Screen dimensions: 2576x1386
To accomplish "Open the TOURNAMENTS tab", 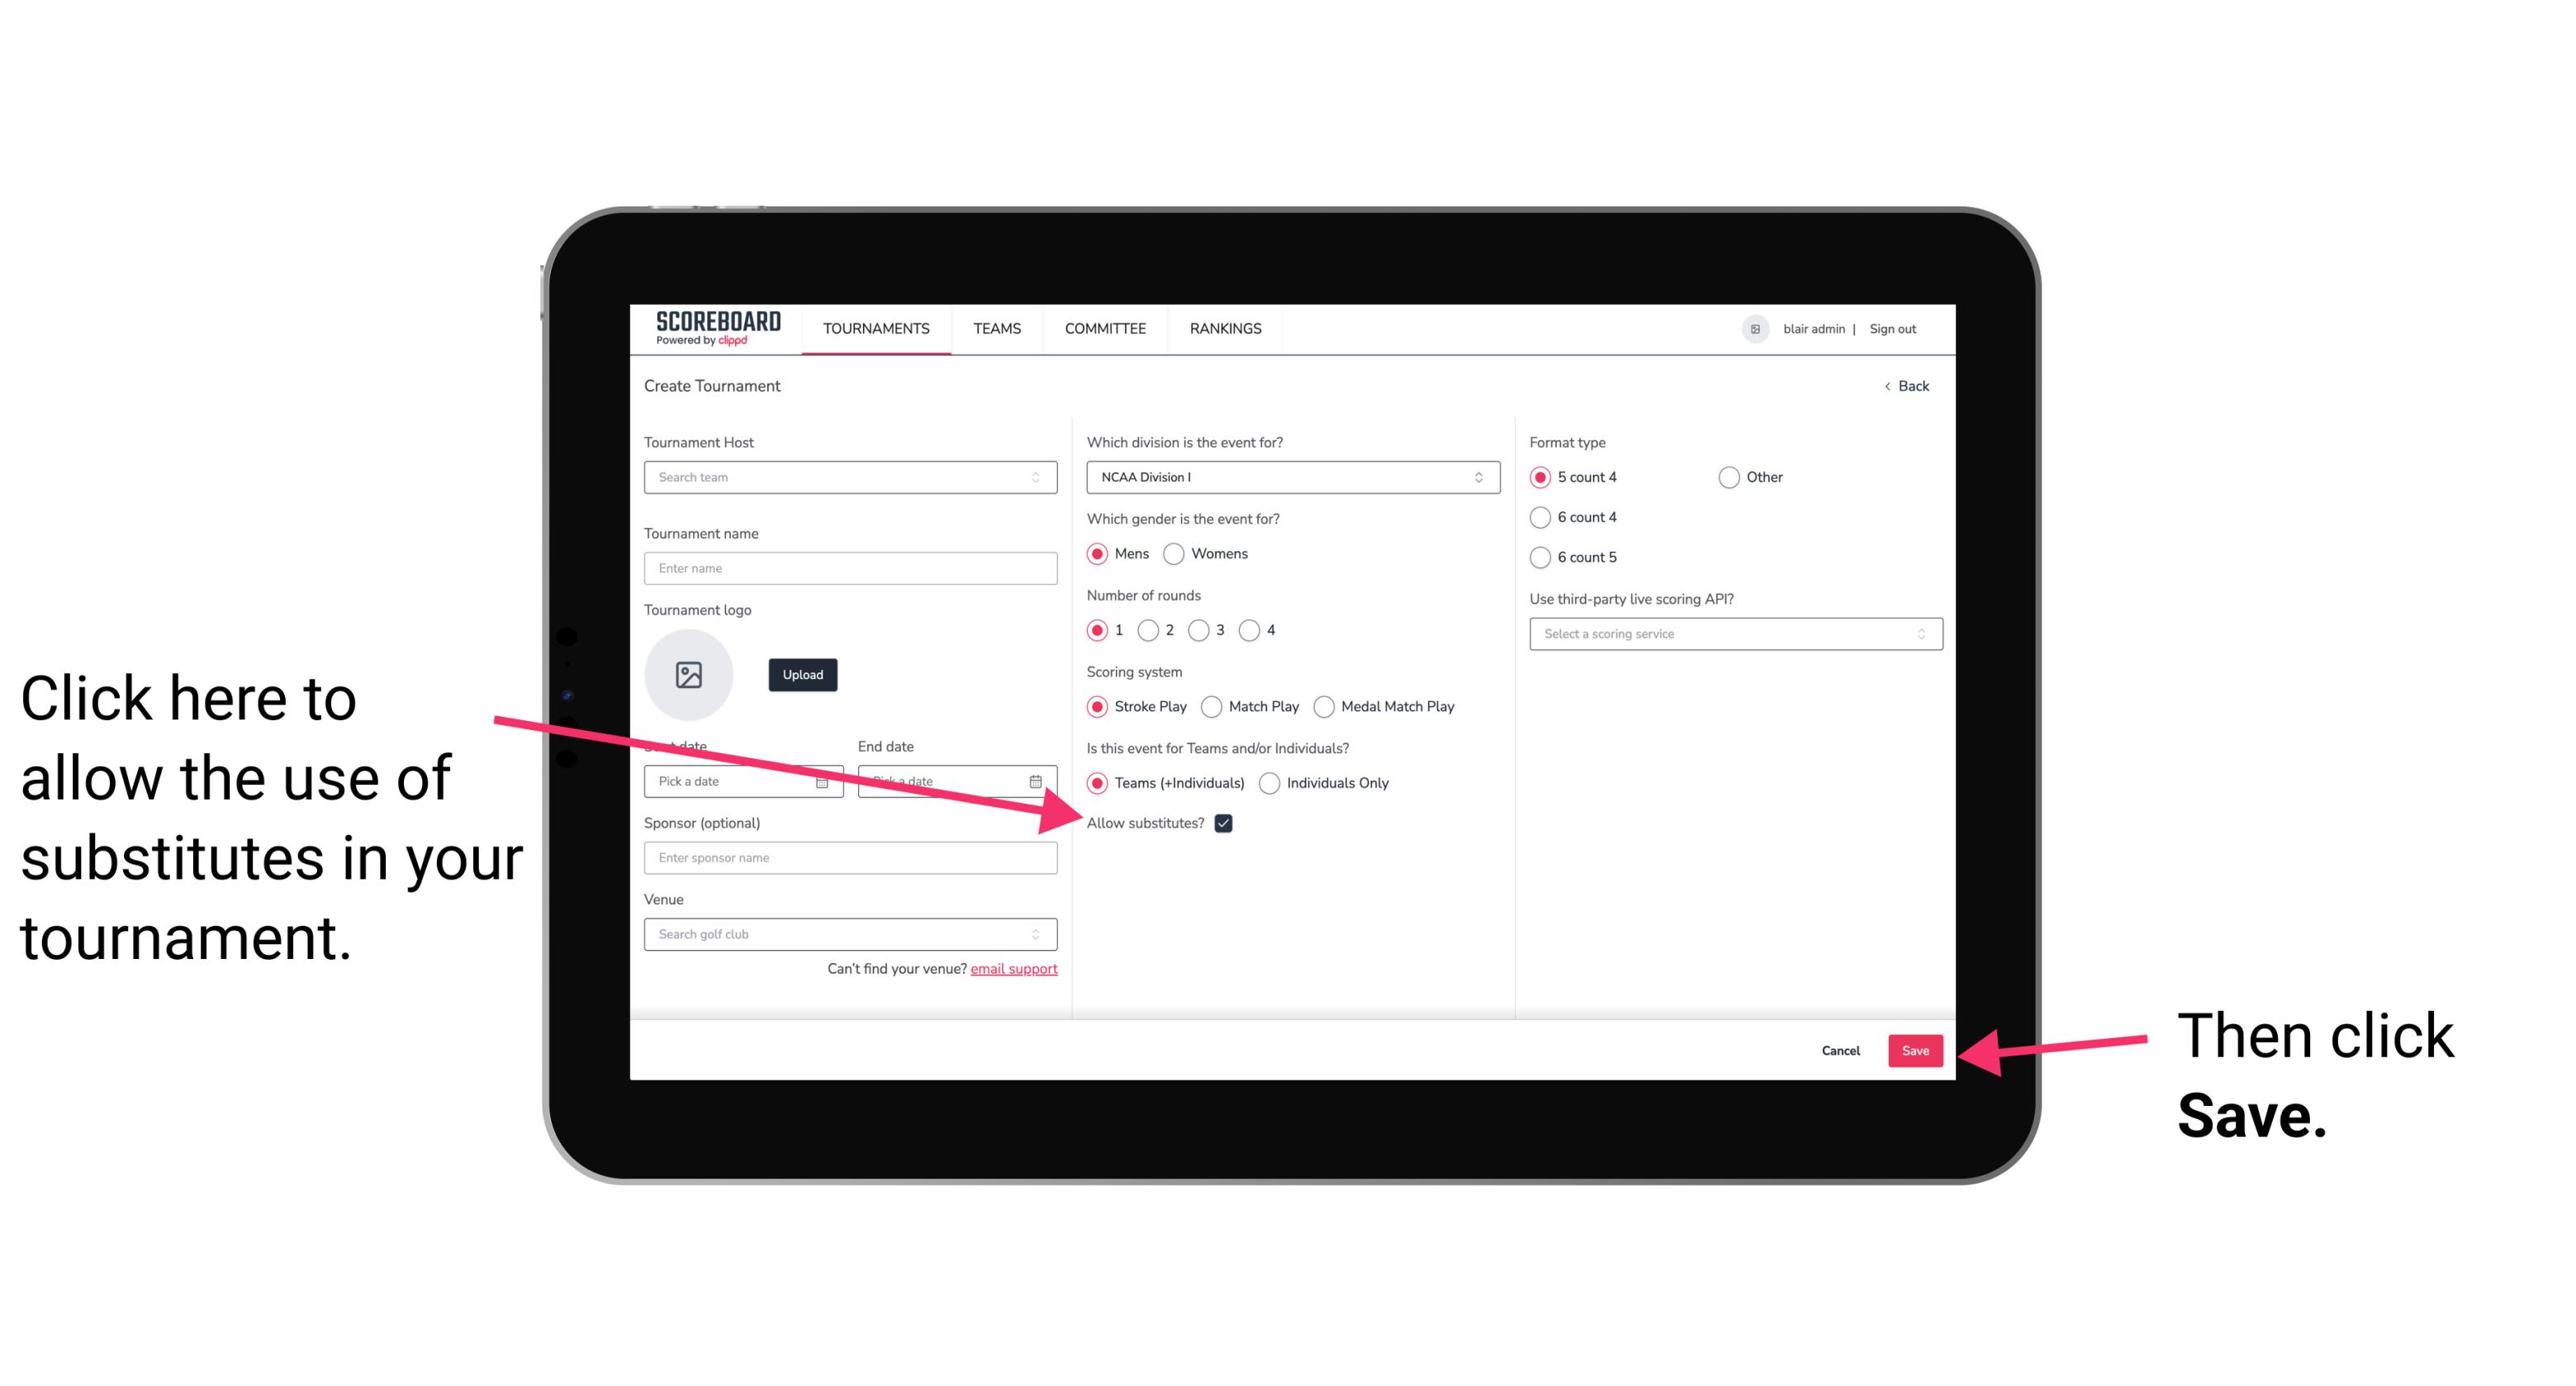I will pyautogui.click(x=875, y=328).
